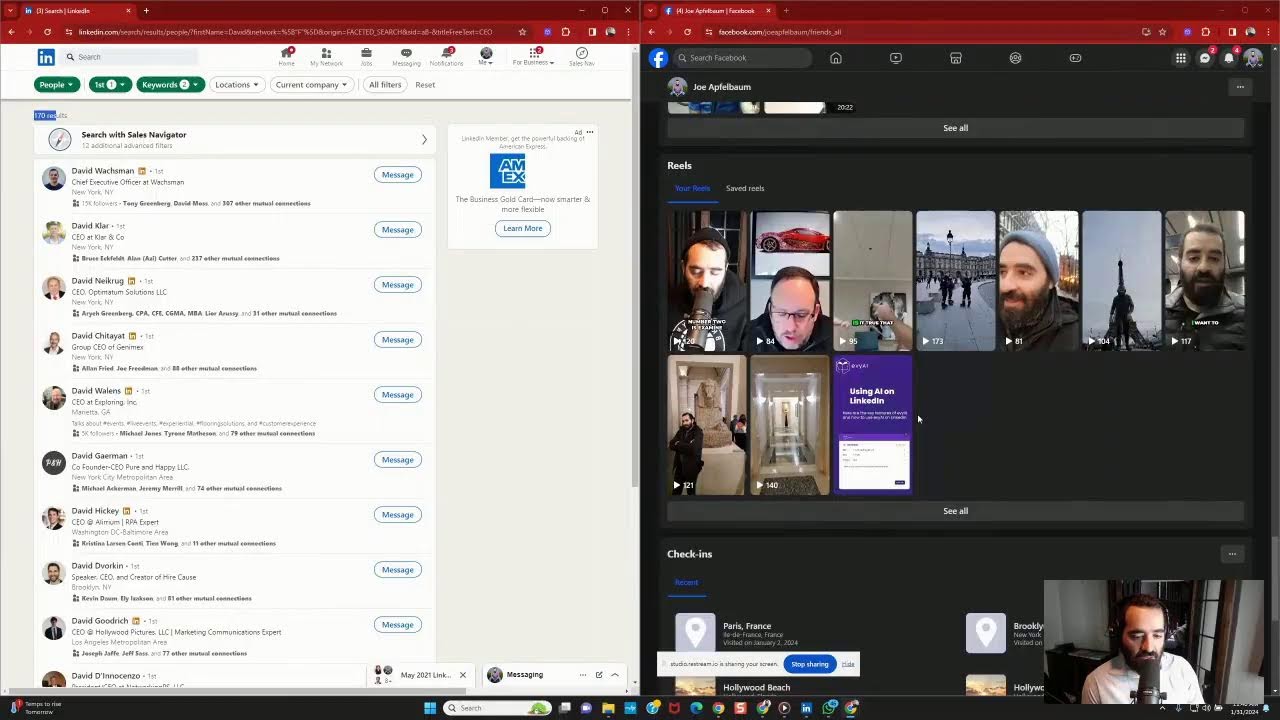Play the reel with 140 views
This screenshot has width=1280, height=720.
point(789,425)
